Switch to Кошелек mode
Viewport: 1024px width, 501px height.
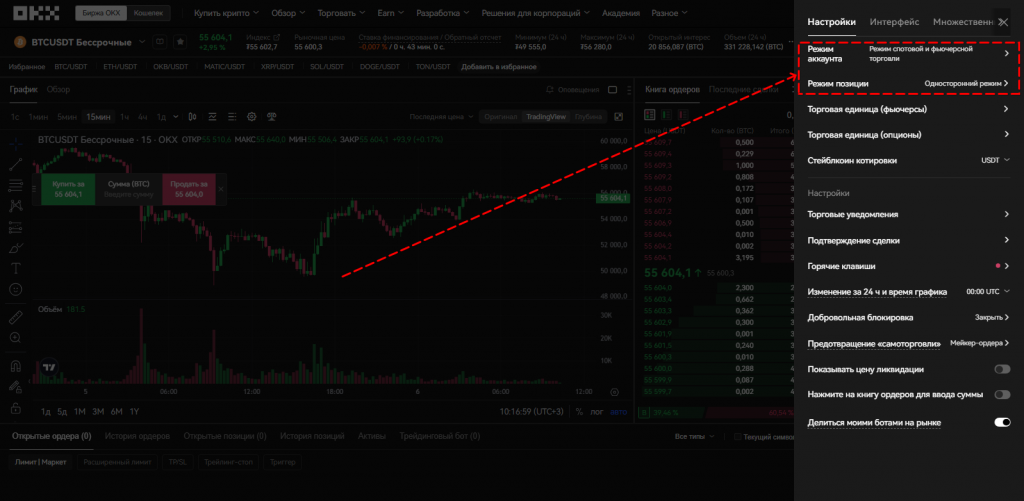pyautogui.click(x=149, y=13)
